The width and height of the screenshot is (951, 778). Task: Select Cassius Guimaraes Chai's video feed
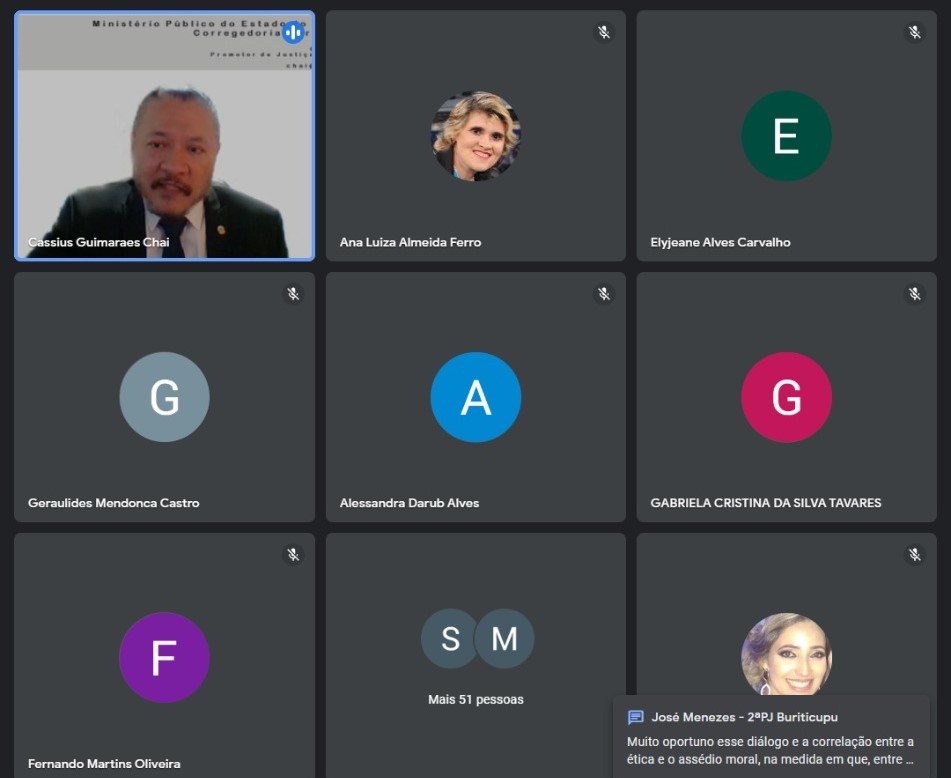[164, 150]
